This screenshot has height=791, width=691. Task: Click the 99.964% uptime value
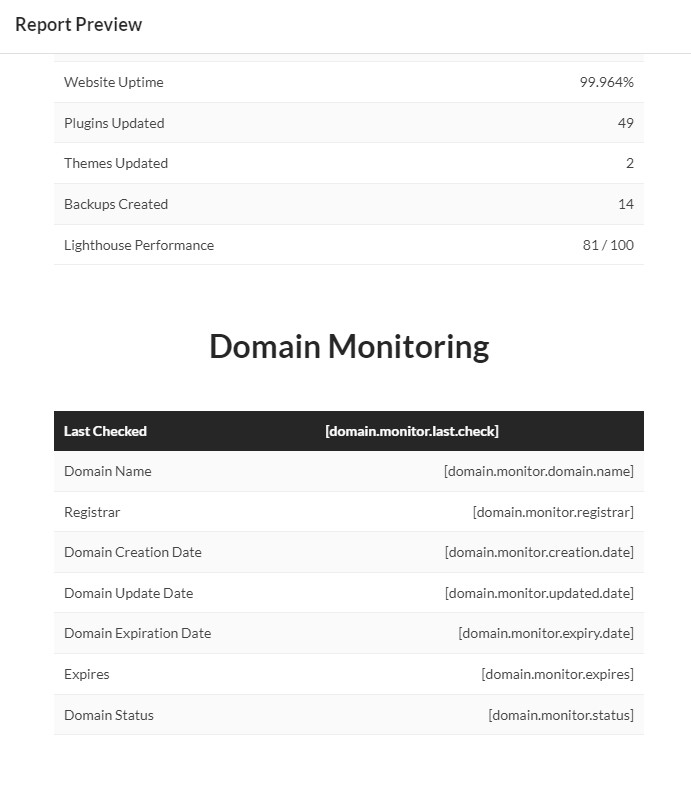tap(606, 82)
